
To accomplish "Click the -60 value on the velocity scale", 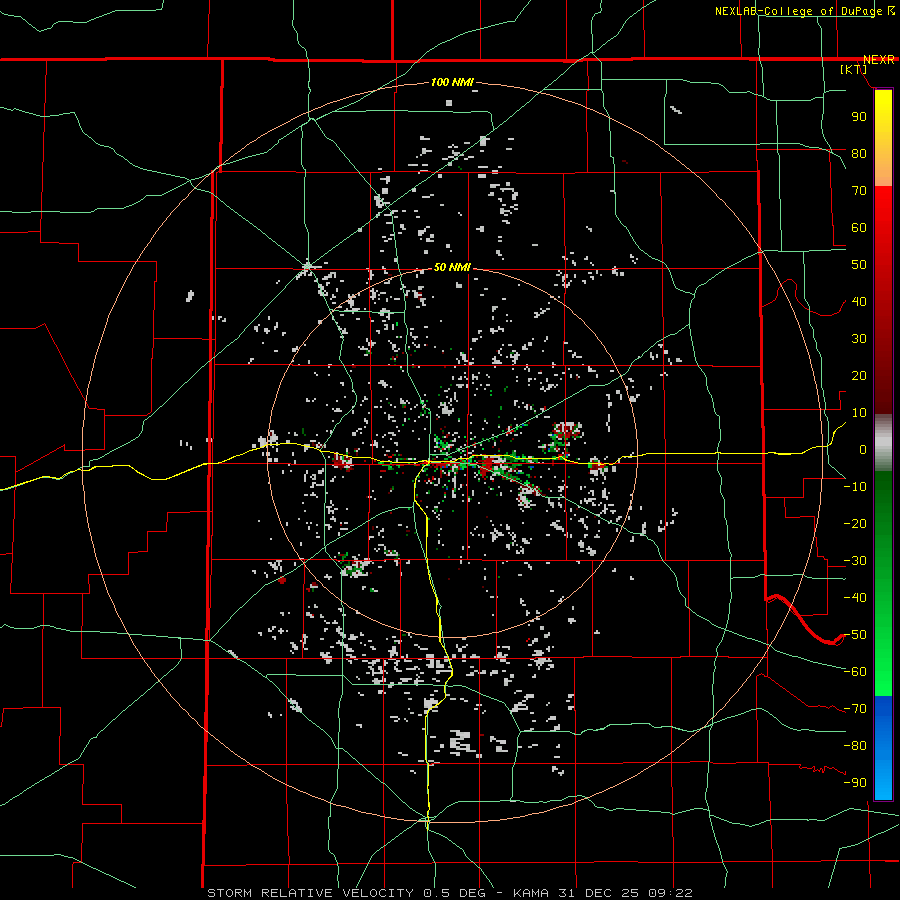I will [x=855, y=672].
